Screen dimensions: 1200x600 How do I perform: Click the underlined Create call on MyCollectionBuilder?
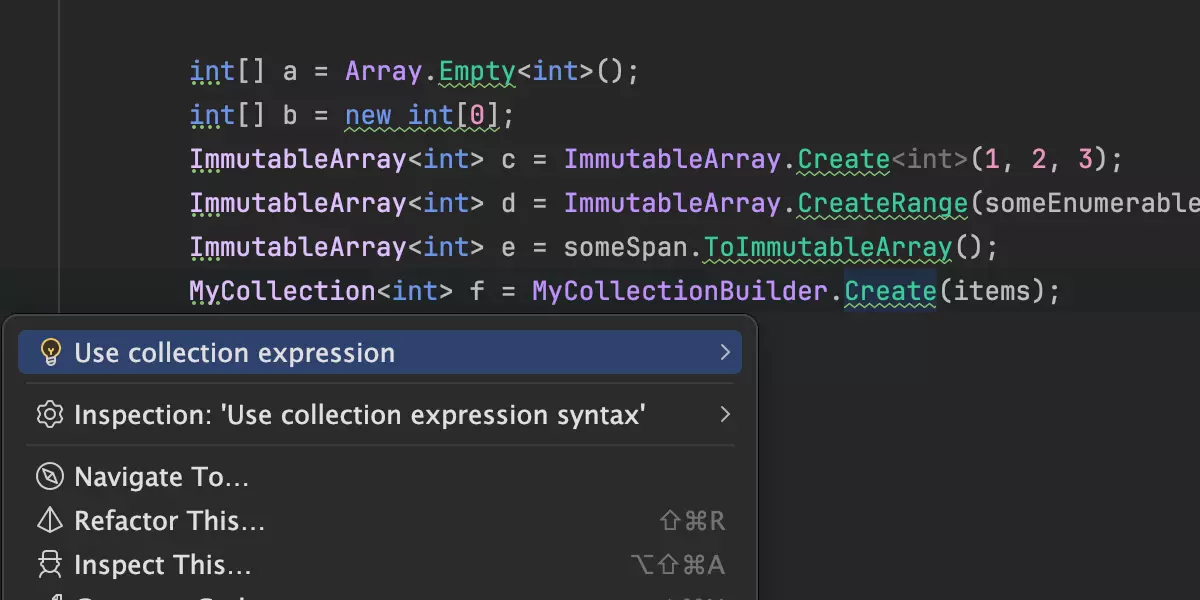click(889, 291)
